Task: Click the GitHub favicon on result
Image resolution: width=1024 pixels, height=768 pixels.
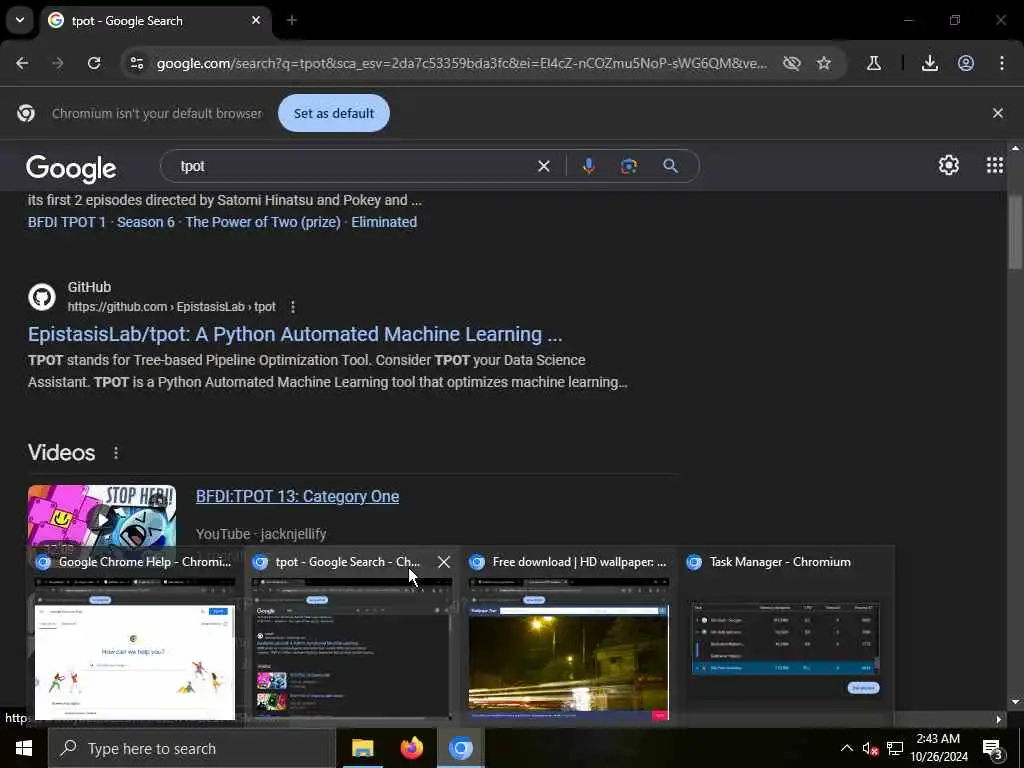Action: pyautogui.click(x=42, y=297)
